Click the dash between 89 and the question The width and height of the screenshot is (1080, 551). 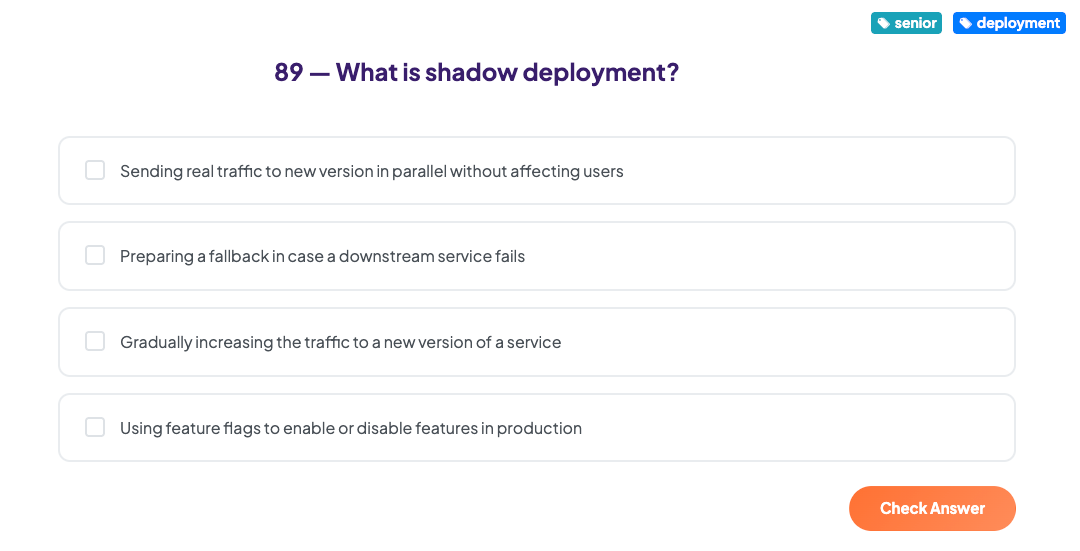[x=320, y=73]
